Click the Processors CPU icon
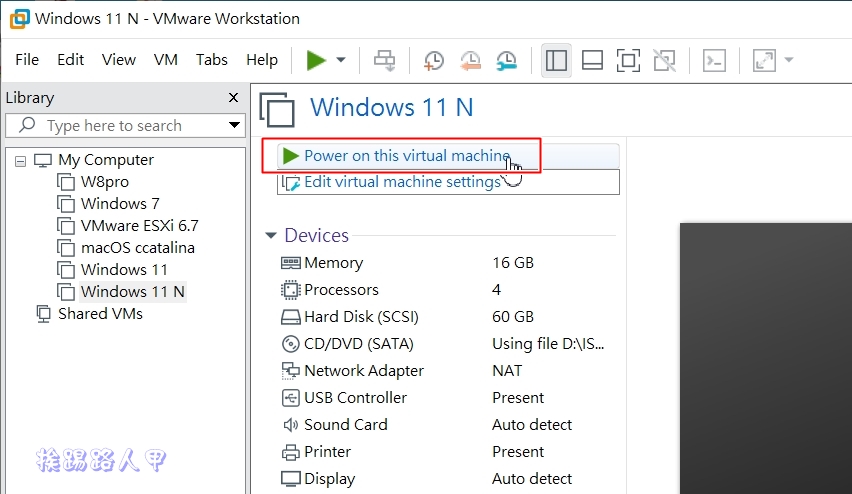This screenshot has width=852, height=494. pyautogui.click(x=291, y=290)
